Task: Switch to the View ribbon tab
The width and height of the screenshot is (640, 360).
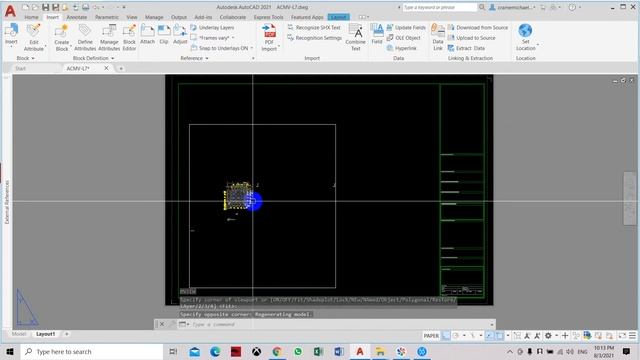Action: tap(132, 17)
